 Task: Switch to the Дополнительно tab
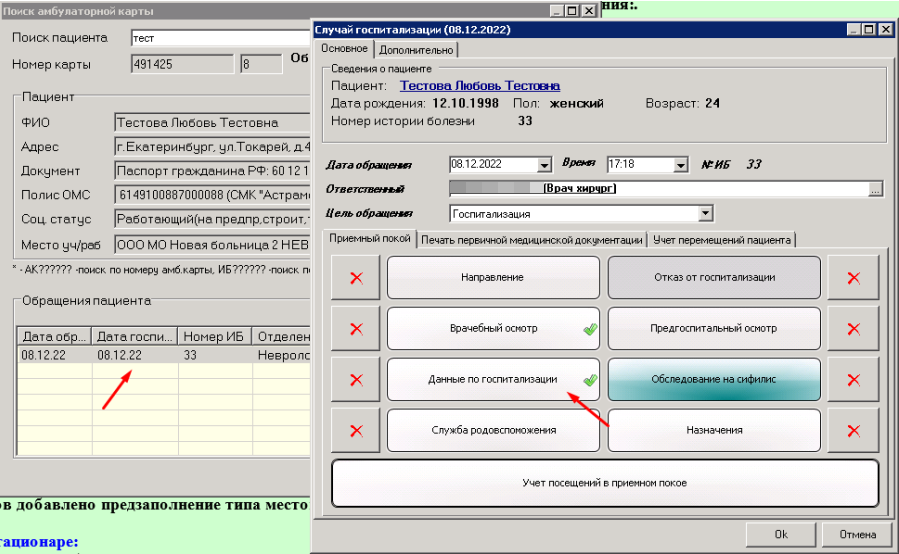[x=416, y=50]
